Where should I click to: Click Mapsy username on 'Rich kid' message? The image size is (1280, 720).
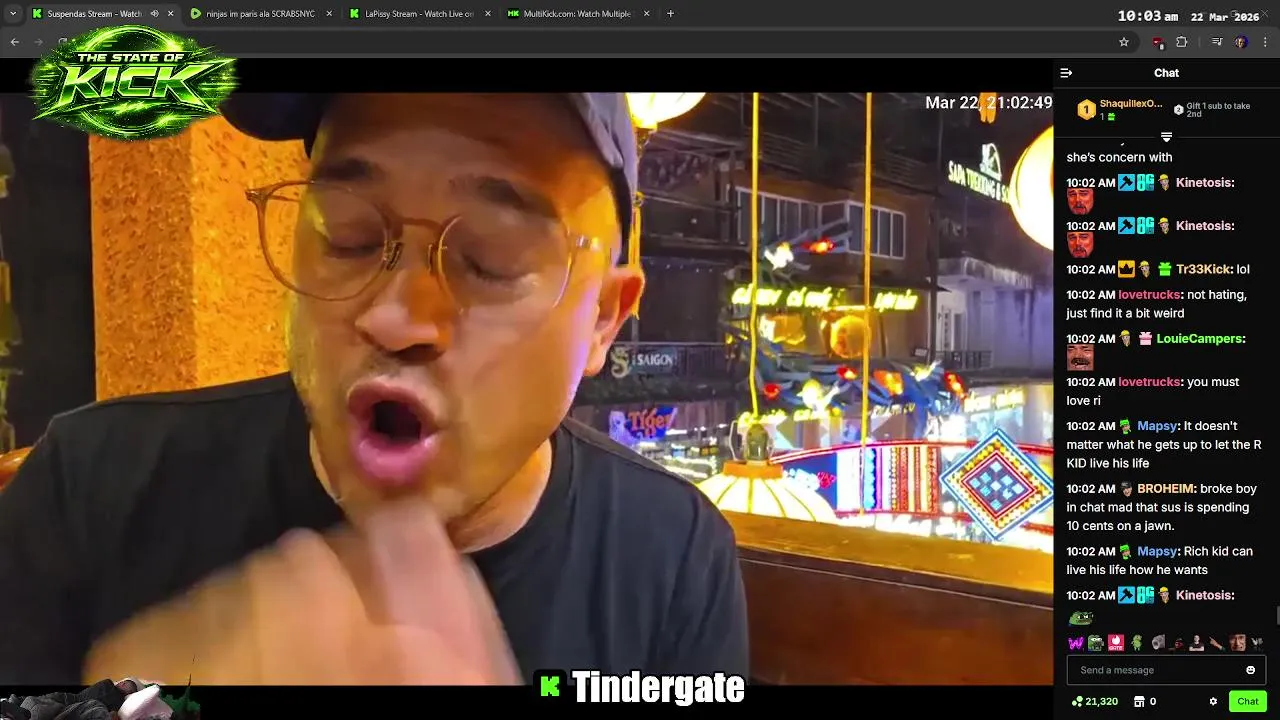(x=1157, y=551)
